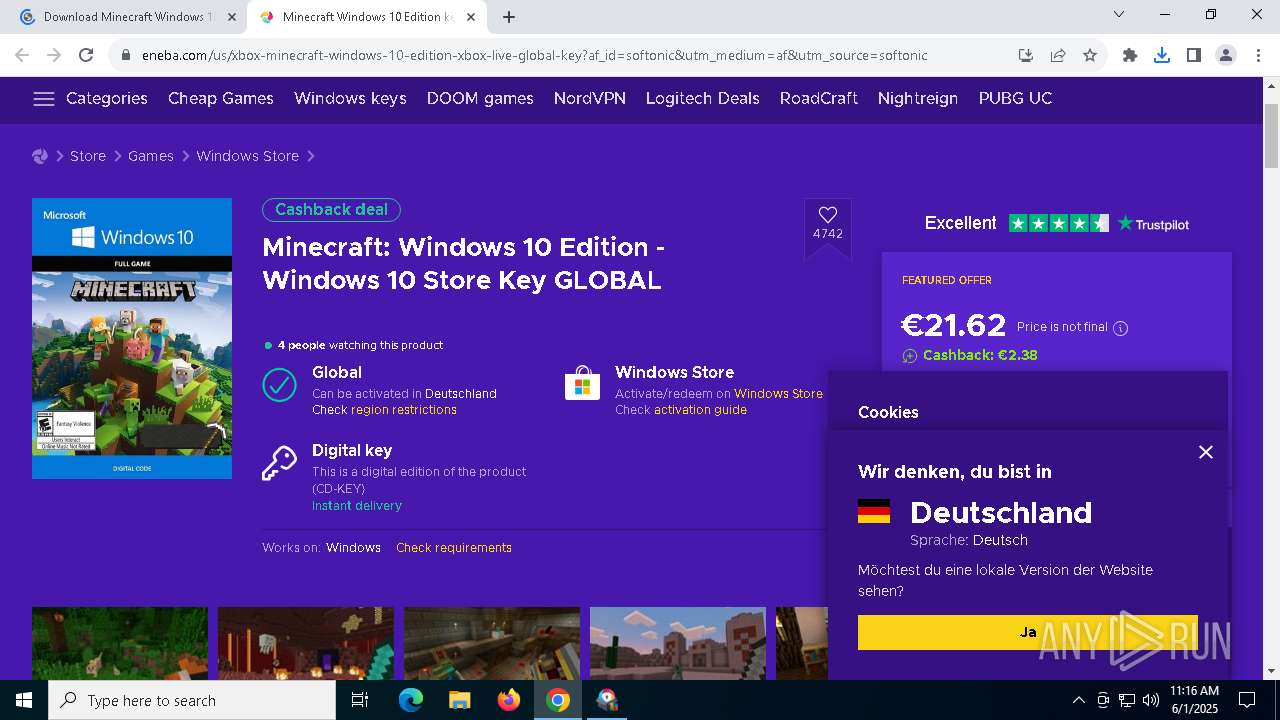Launch Firefox from the taskbar

pos(509,700)
